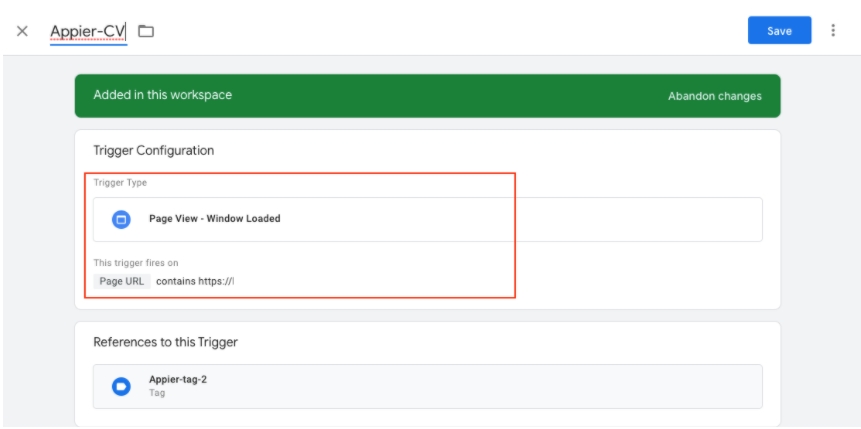
Task: Select the 'Page View - Window Loaded' label
Action: pos(214,219)
